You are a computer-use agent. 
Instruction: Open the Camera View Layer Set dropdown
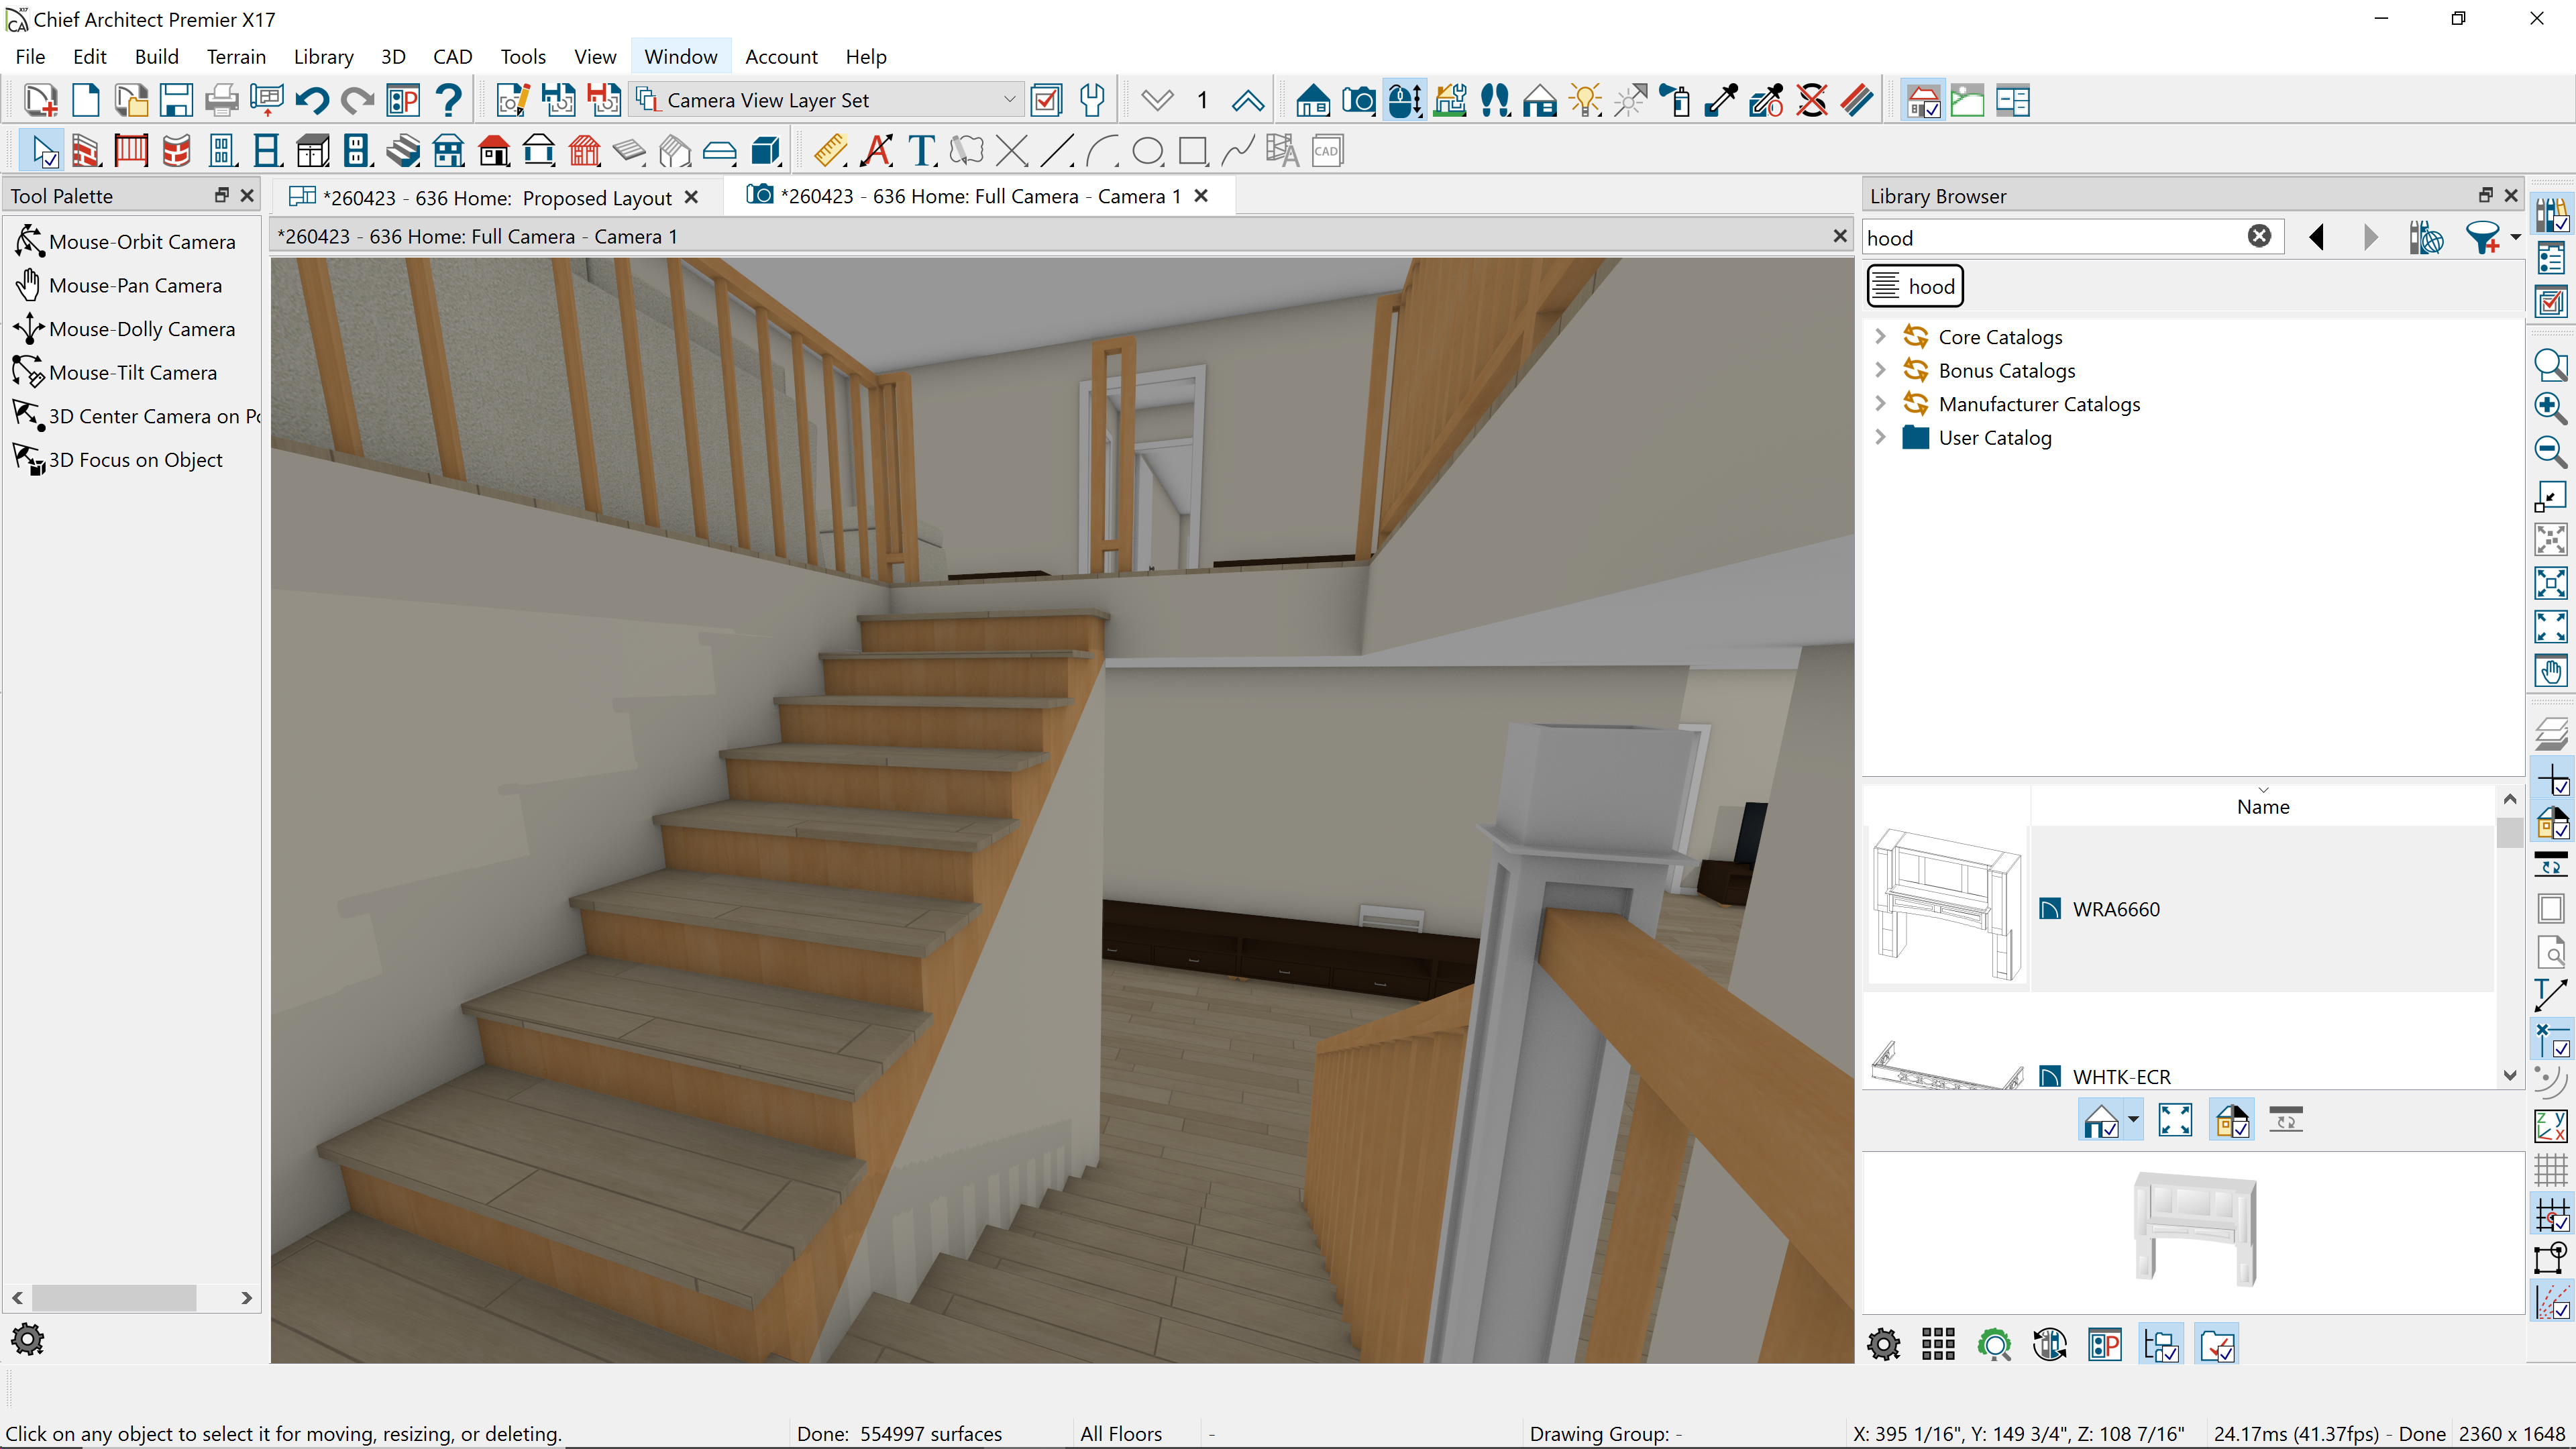coord(1009,100)
